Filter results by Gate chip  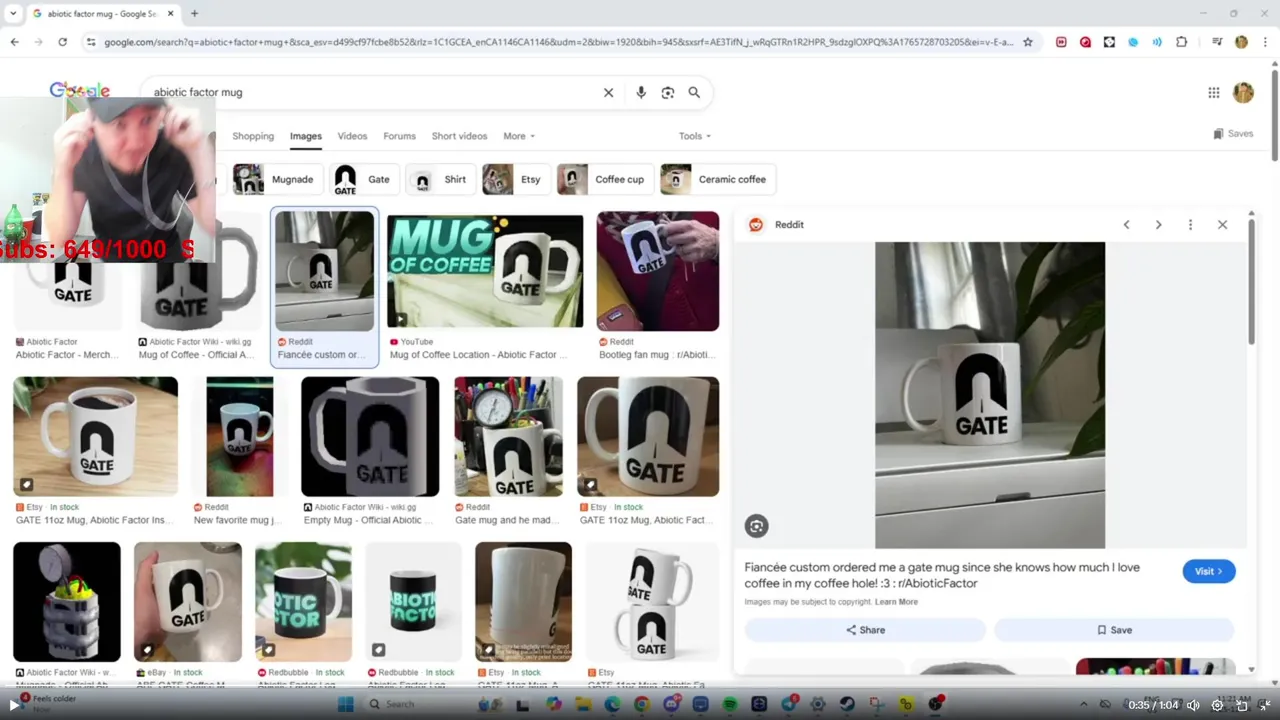click(364, 179)
